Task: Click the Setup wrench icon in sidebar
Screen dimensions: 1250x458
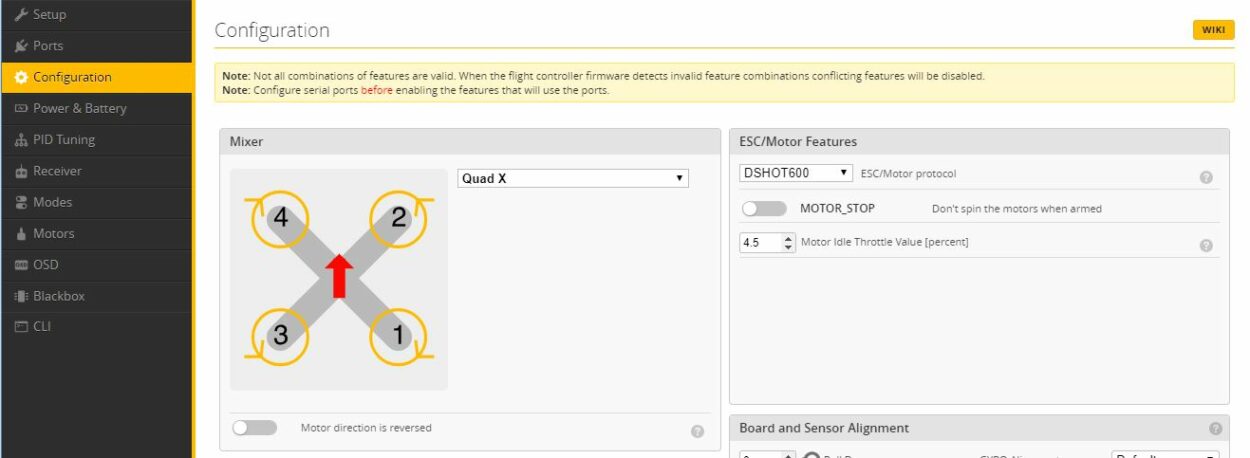Action: tap(21, 14)
